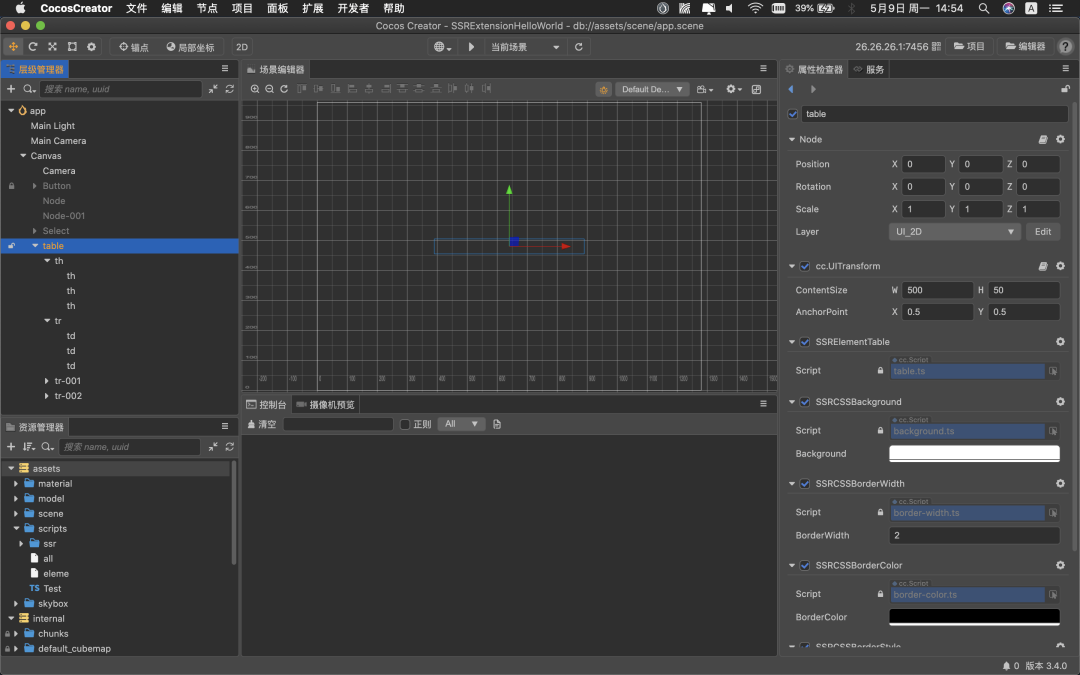This screenshot has width=1080, height=675.
Task: Open SSRElementTable component gear settings
Action: 1060,342
